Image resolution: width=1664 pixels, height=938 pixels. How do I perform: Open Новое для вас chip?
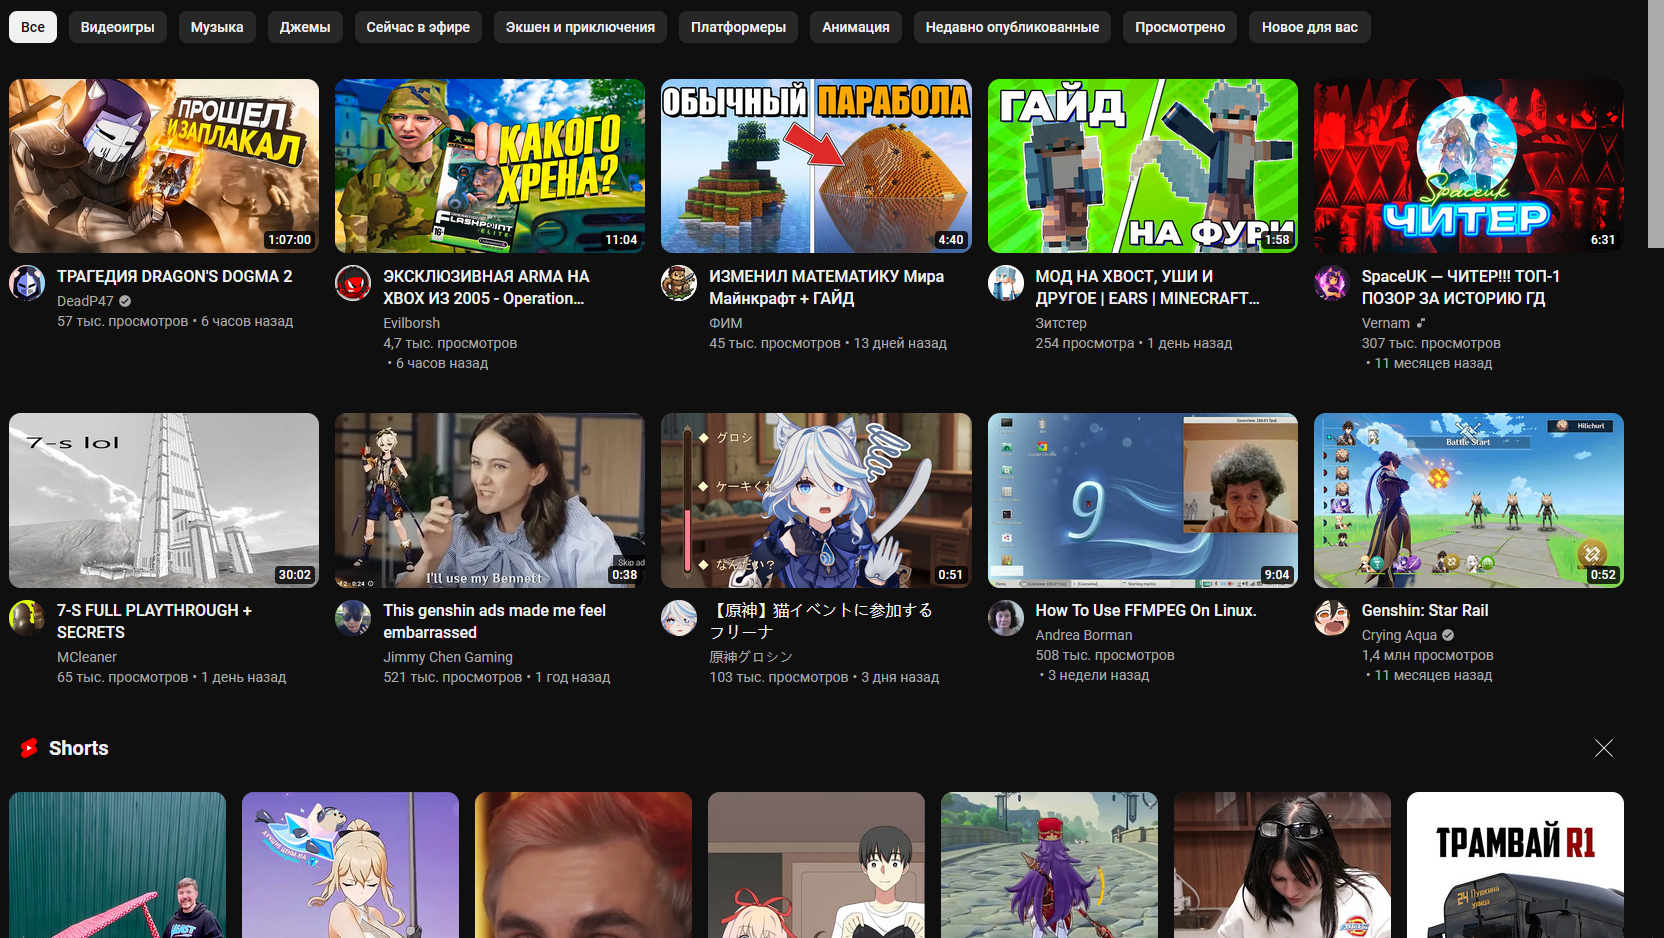(x=1310, y=27)
